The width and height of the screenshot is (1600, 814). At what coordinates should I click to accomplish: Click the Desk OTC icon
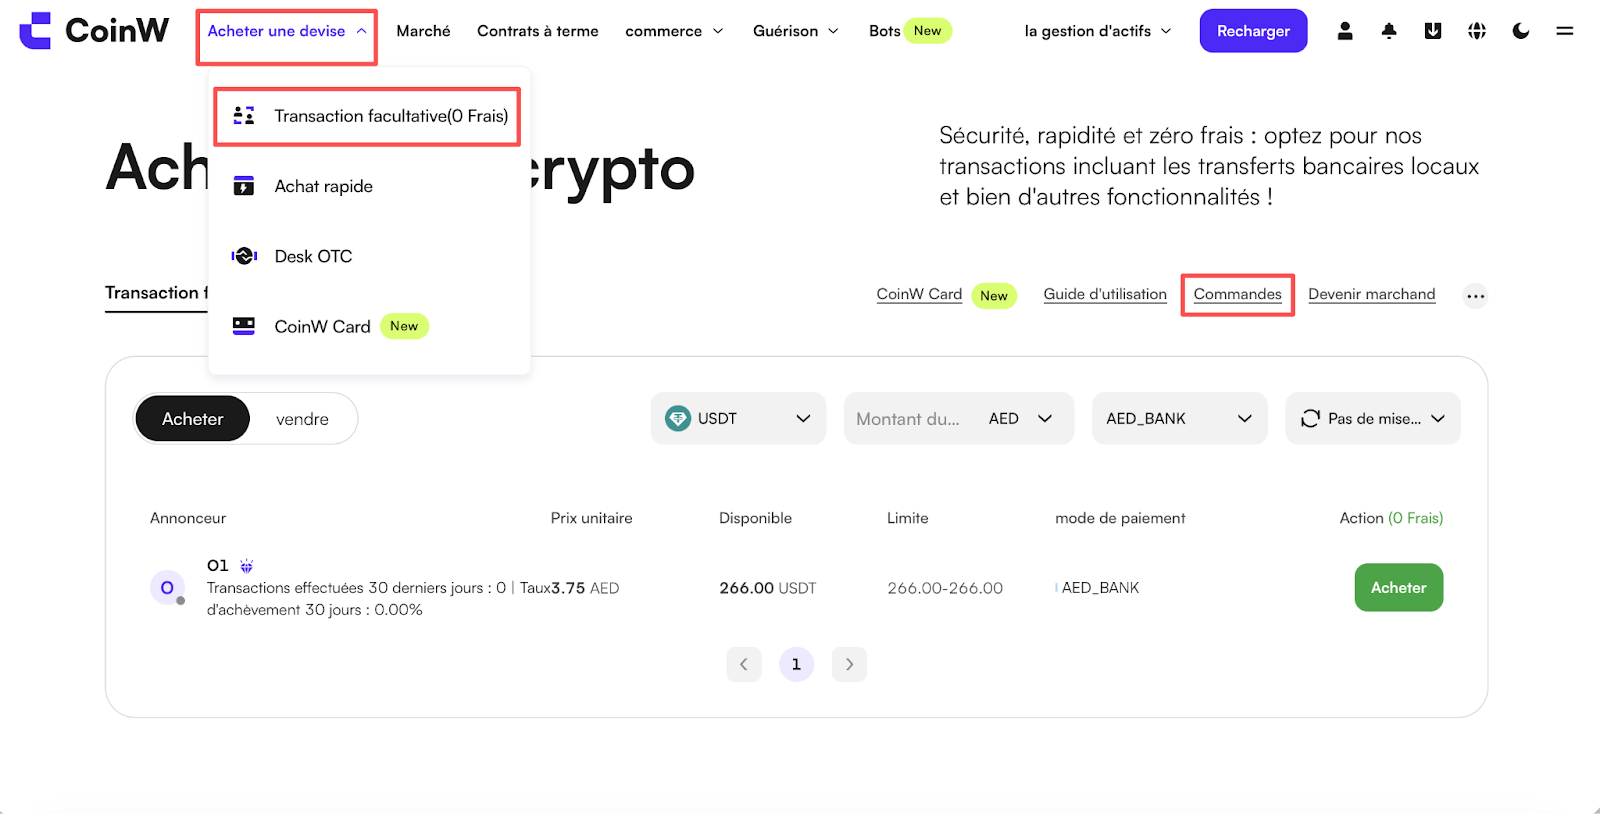244,256
